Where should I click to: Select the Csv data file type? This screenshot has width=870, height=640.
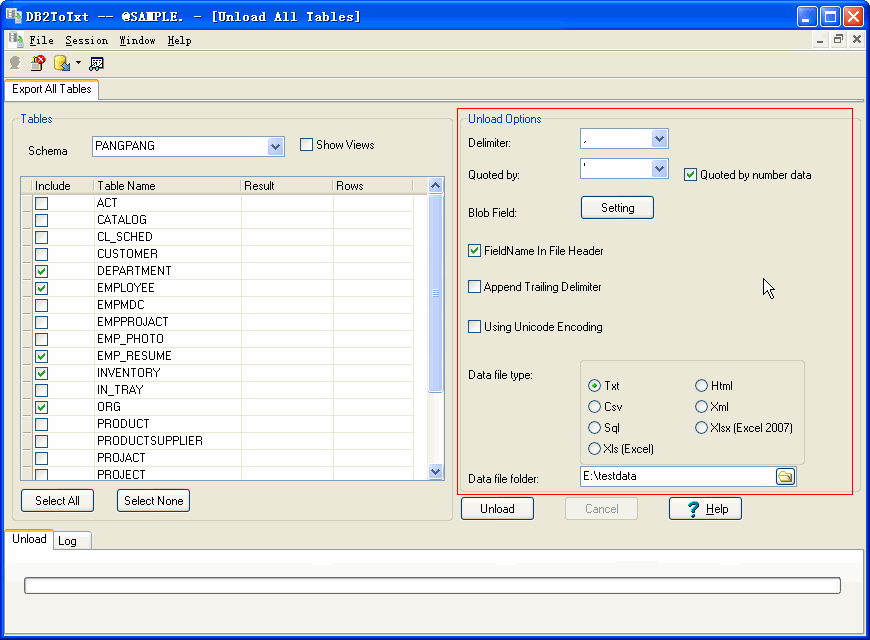coord(594,407)
